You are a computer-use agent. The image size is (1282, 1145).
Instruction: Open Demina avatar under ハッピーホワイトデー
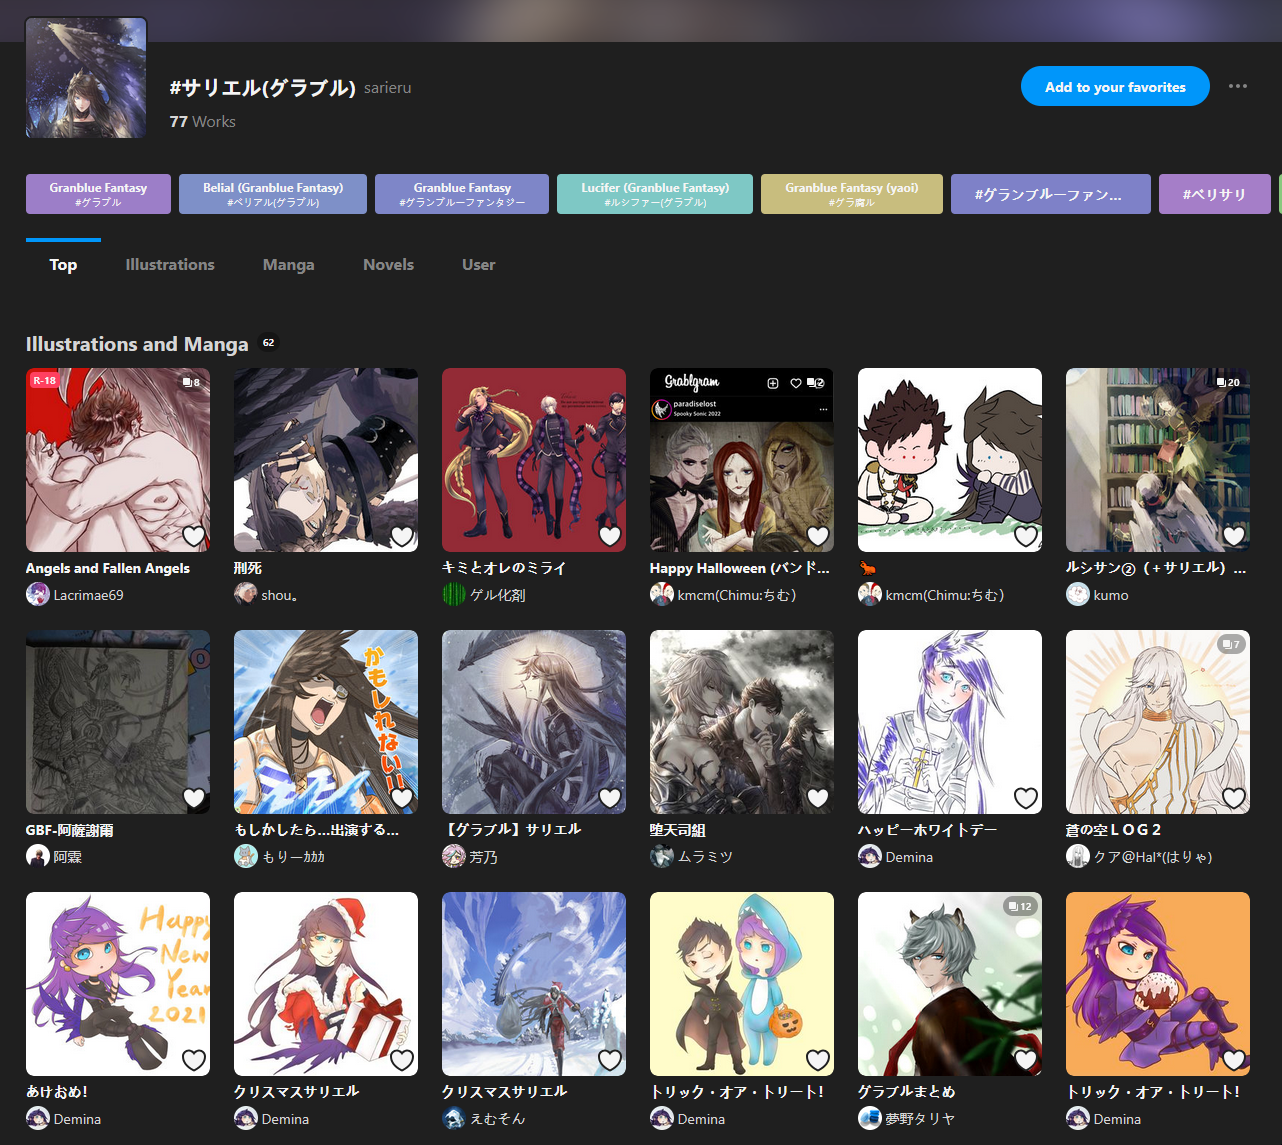tap(870, 857)
